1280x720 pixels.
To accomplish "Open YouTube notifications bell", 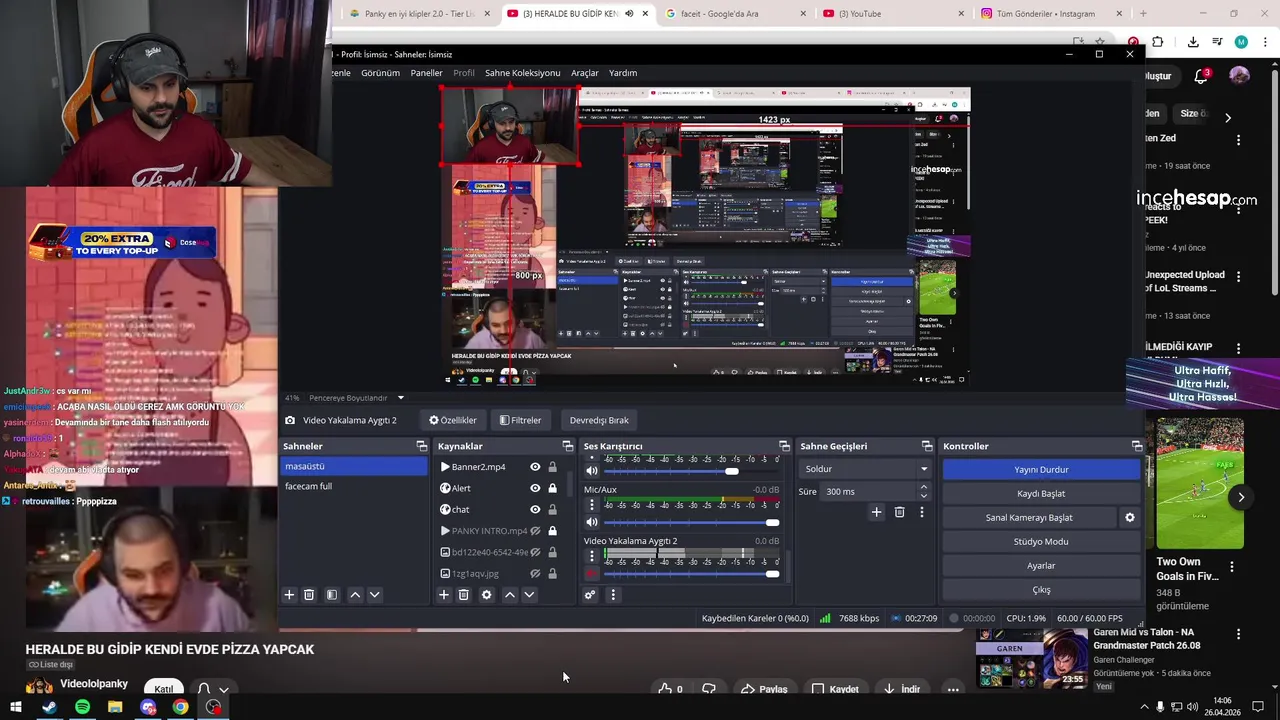I will (x=1201, y=76).
